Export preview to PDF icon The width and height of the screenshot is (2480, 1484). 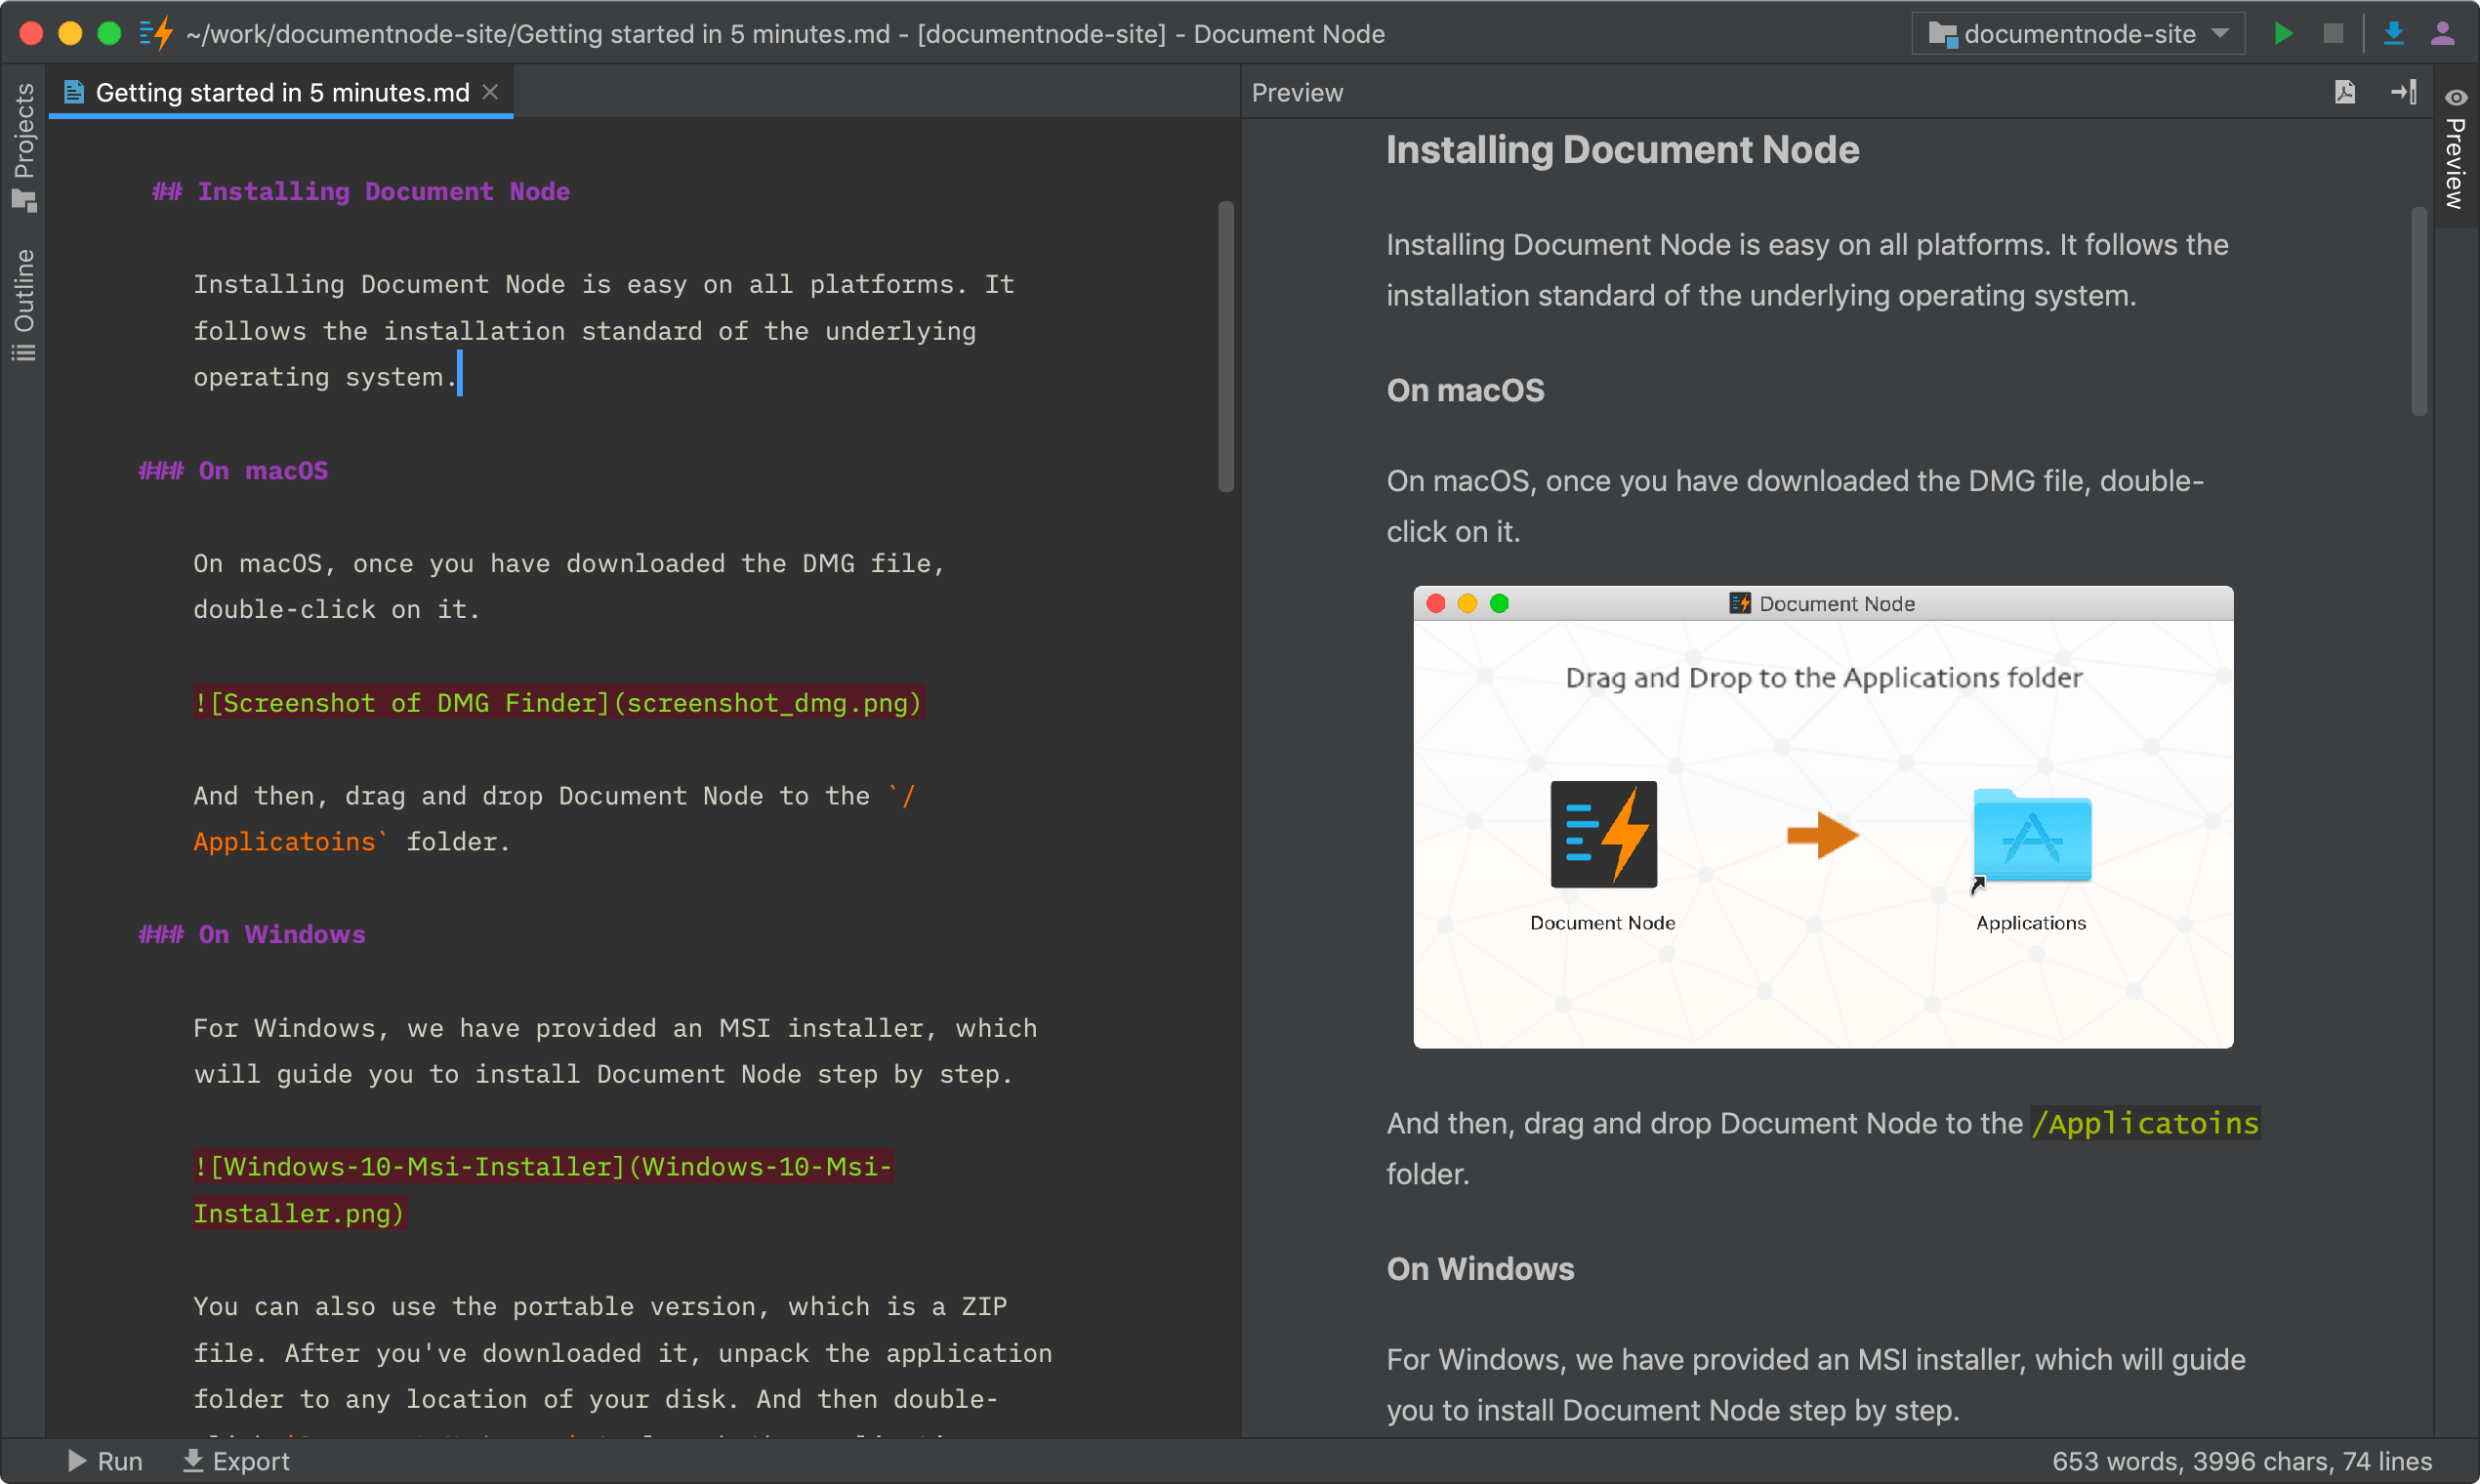pos(2345,92)
